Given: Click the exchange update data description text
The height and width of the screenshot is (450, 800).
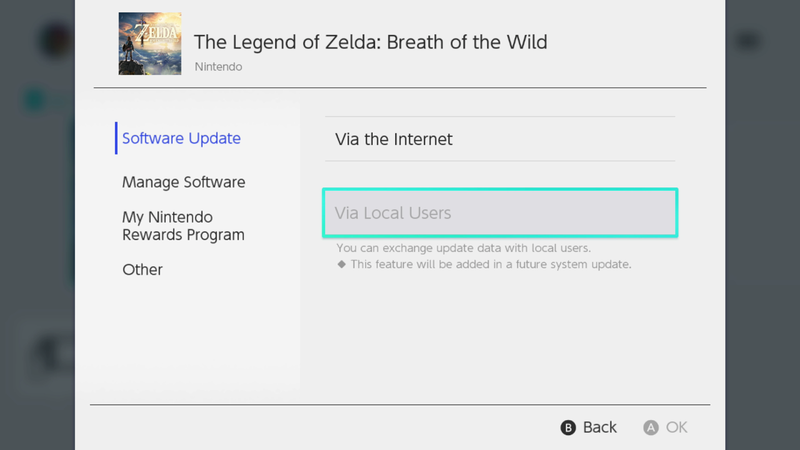Looking at the screenshot, I should [x=463, y=248].
